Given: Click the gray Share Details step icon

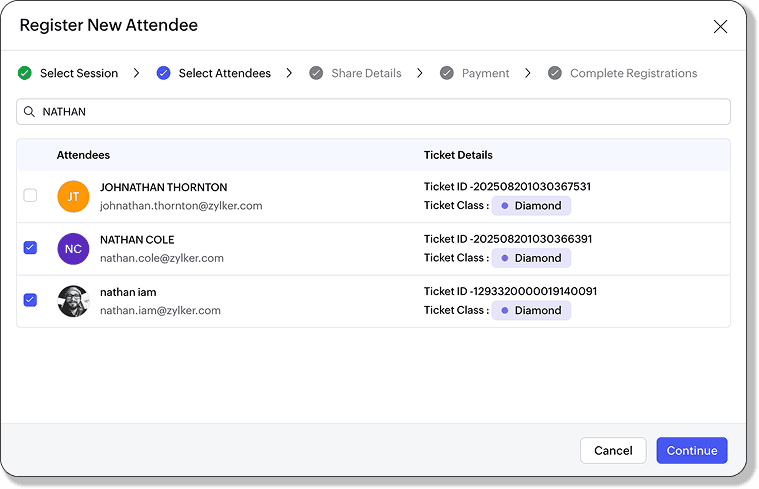Looking at the screenshot, I should click(316, 73).
